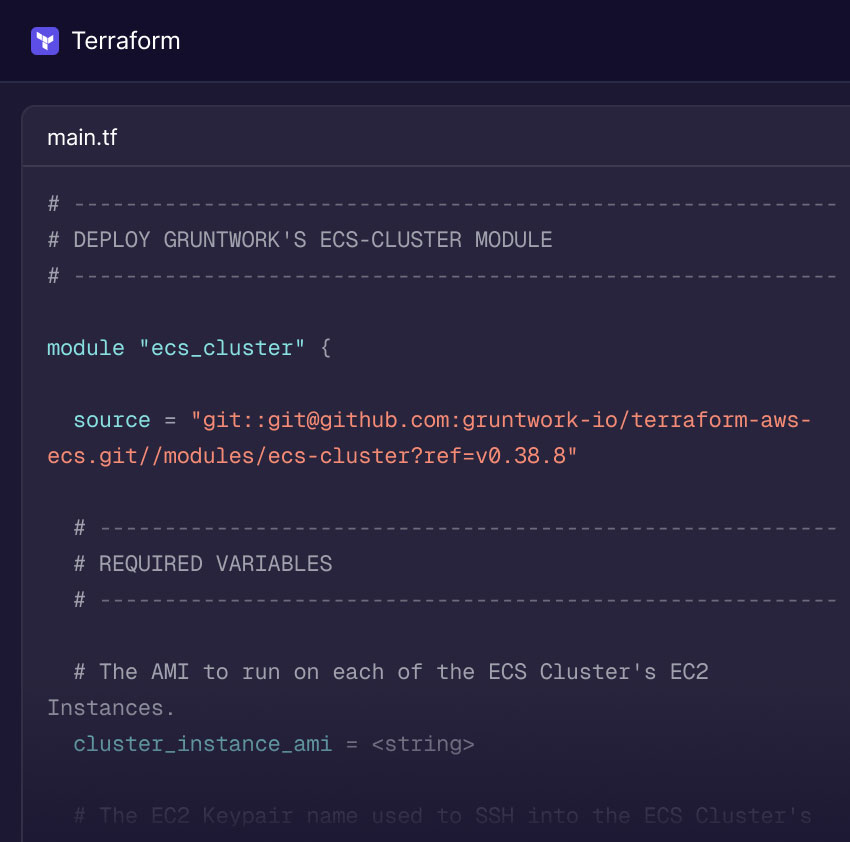The height and width of the screenshot is (842, 850).
Task: Click the <string> placeholder value
Action: pyautogui.click(x=423, y=744)
